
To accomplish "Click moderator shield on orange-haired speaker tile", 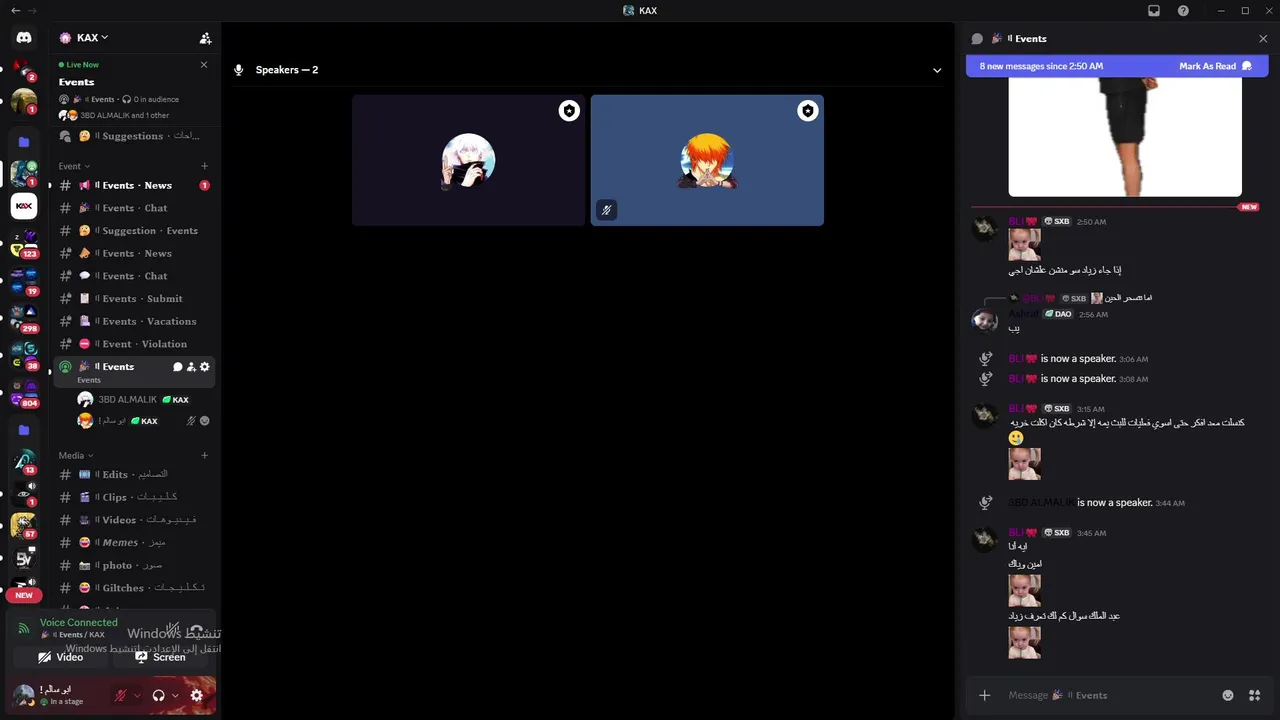I will (807, 111).
